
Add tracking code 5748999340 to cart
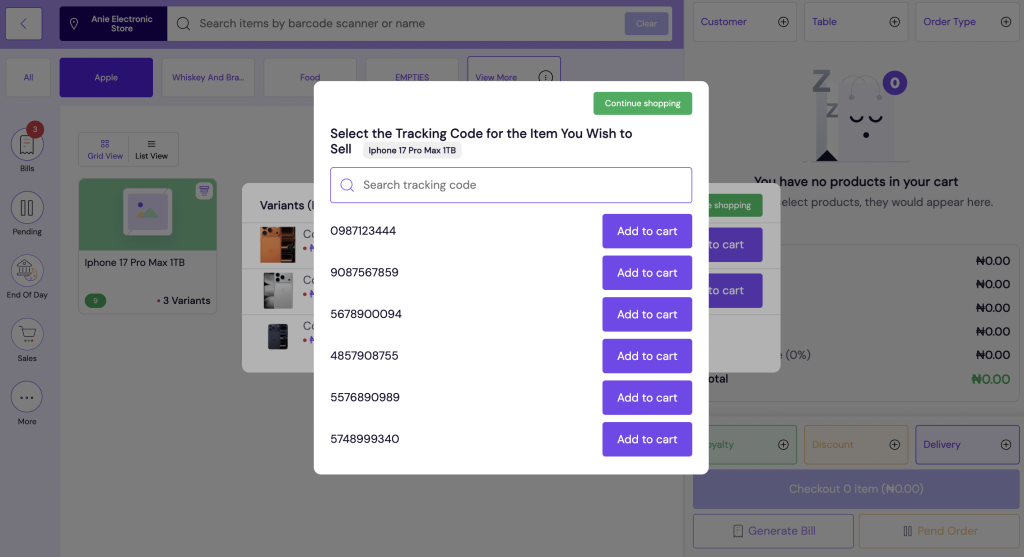(646, 439)
